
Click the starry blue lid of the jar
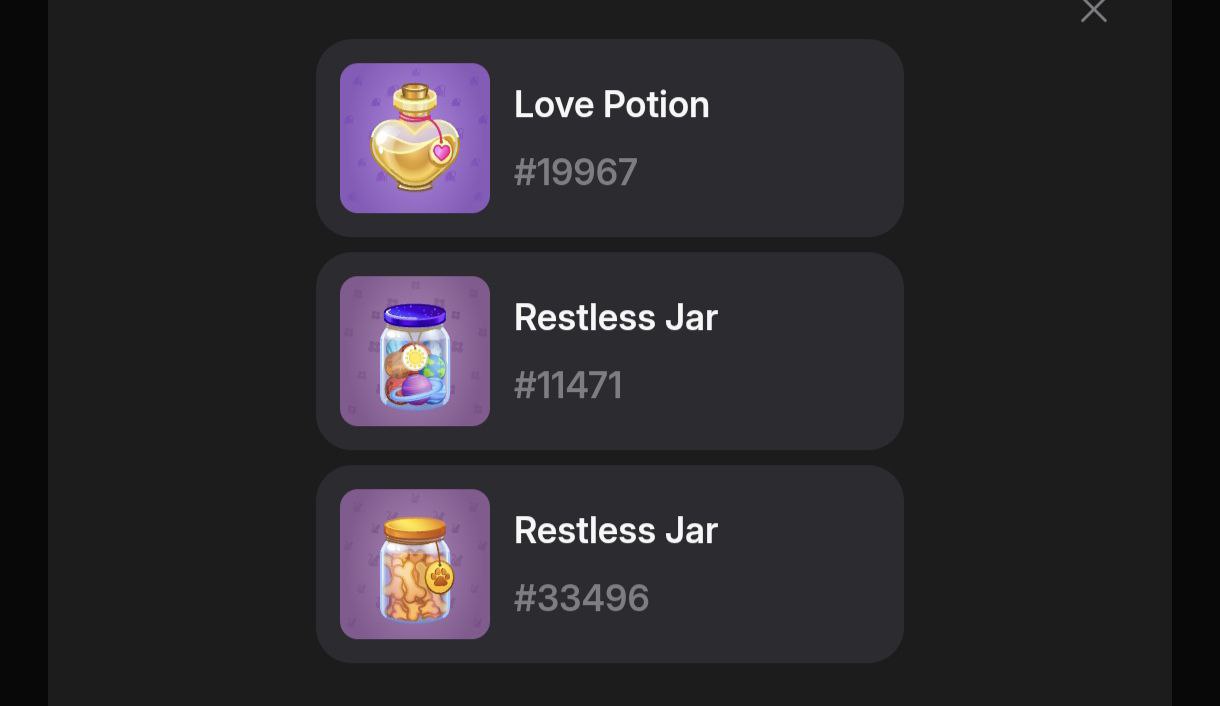click(415, 315)
